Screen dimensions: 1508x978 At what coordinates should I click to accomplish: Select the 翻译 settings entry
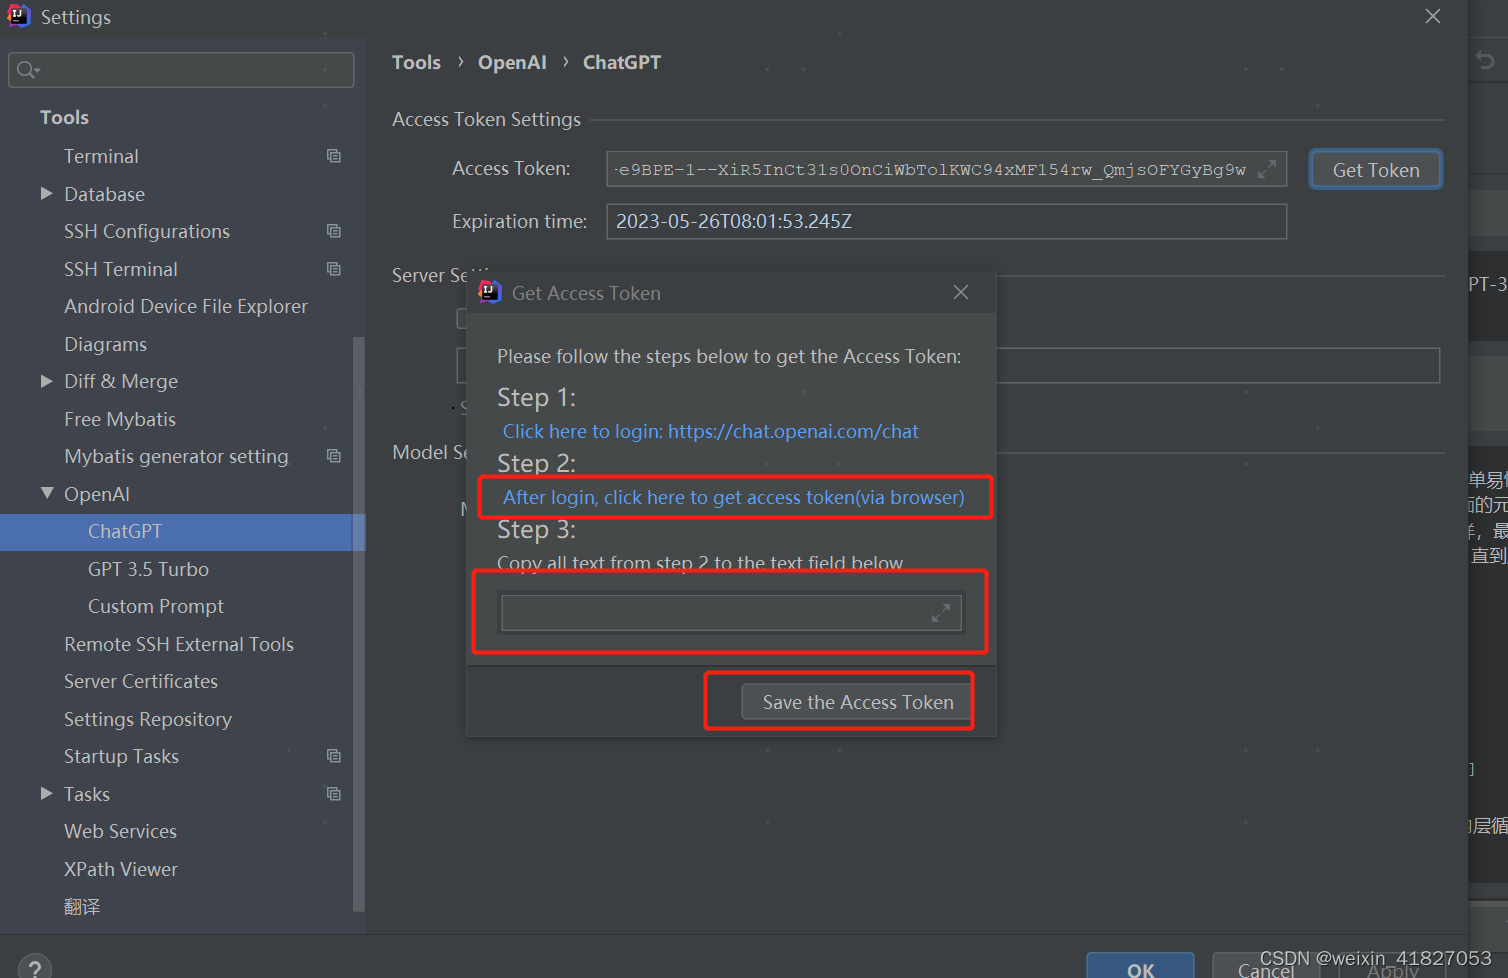coord(82,906)
